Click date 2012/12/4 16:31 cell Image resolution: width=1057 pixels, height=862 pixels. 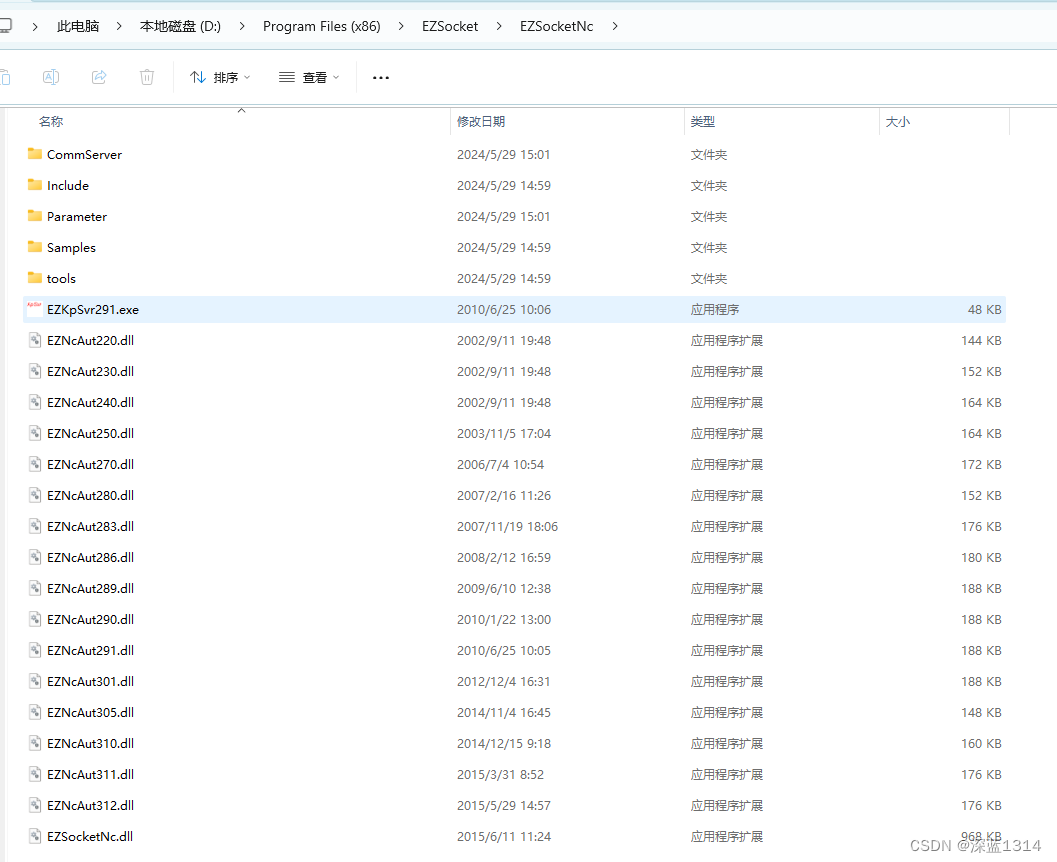coord(504,681)
